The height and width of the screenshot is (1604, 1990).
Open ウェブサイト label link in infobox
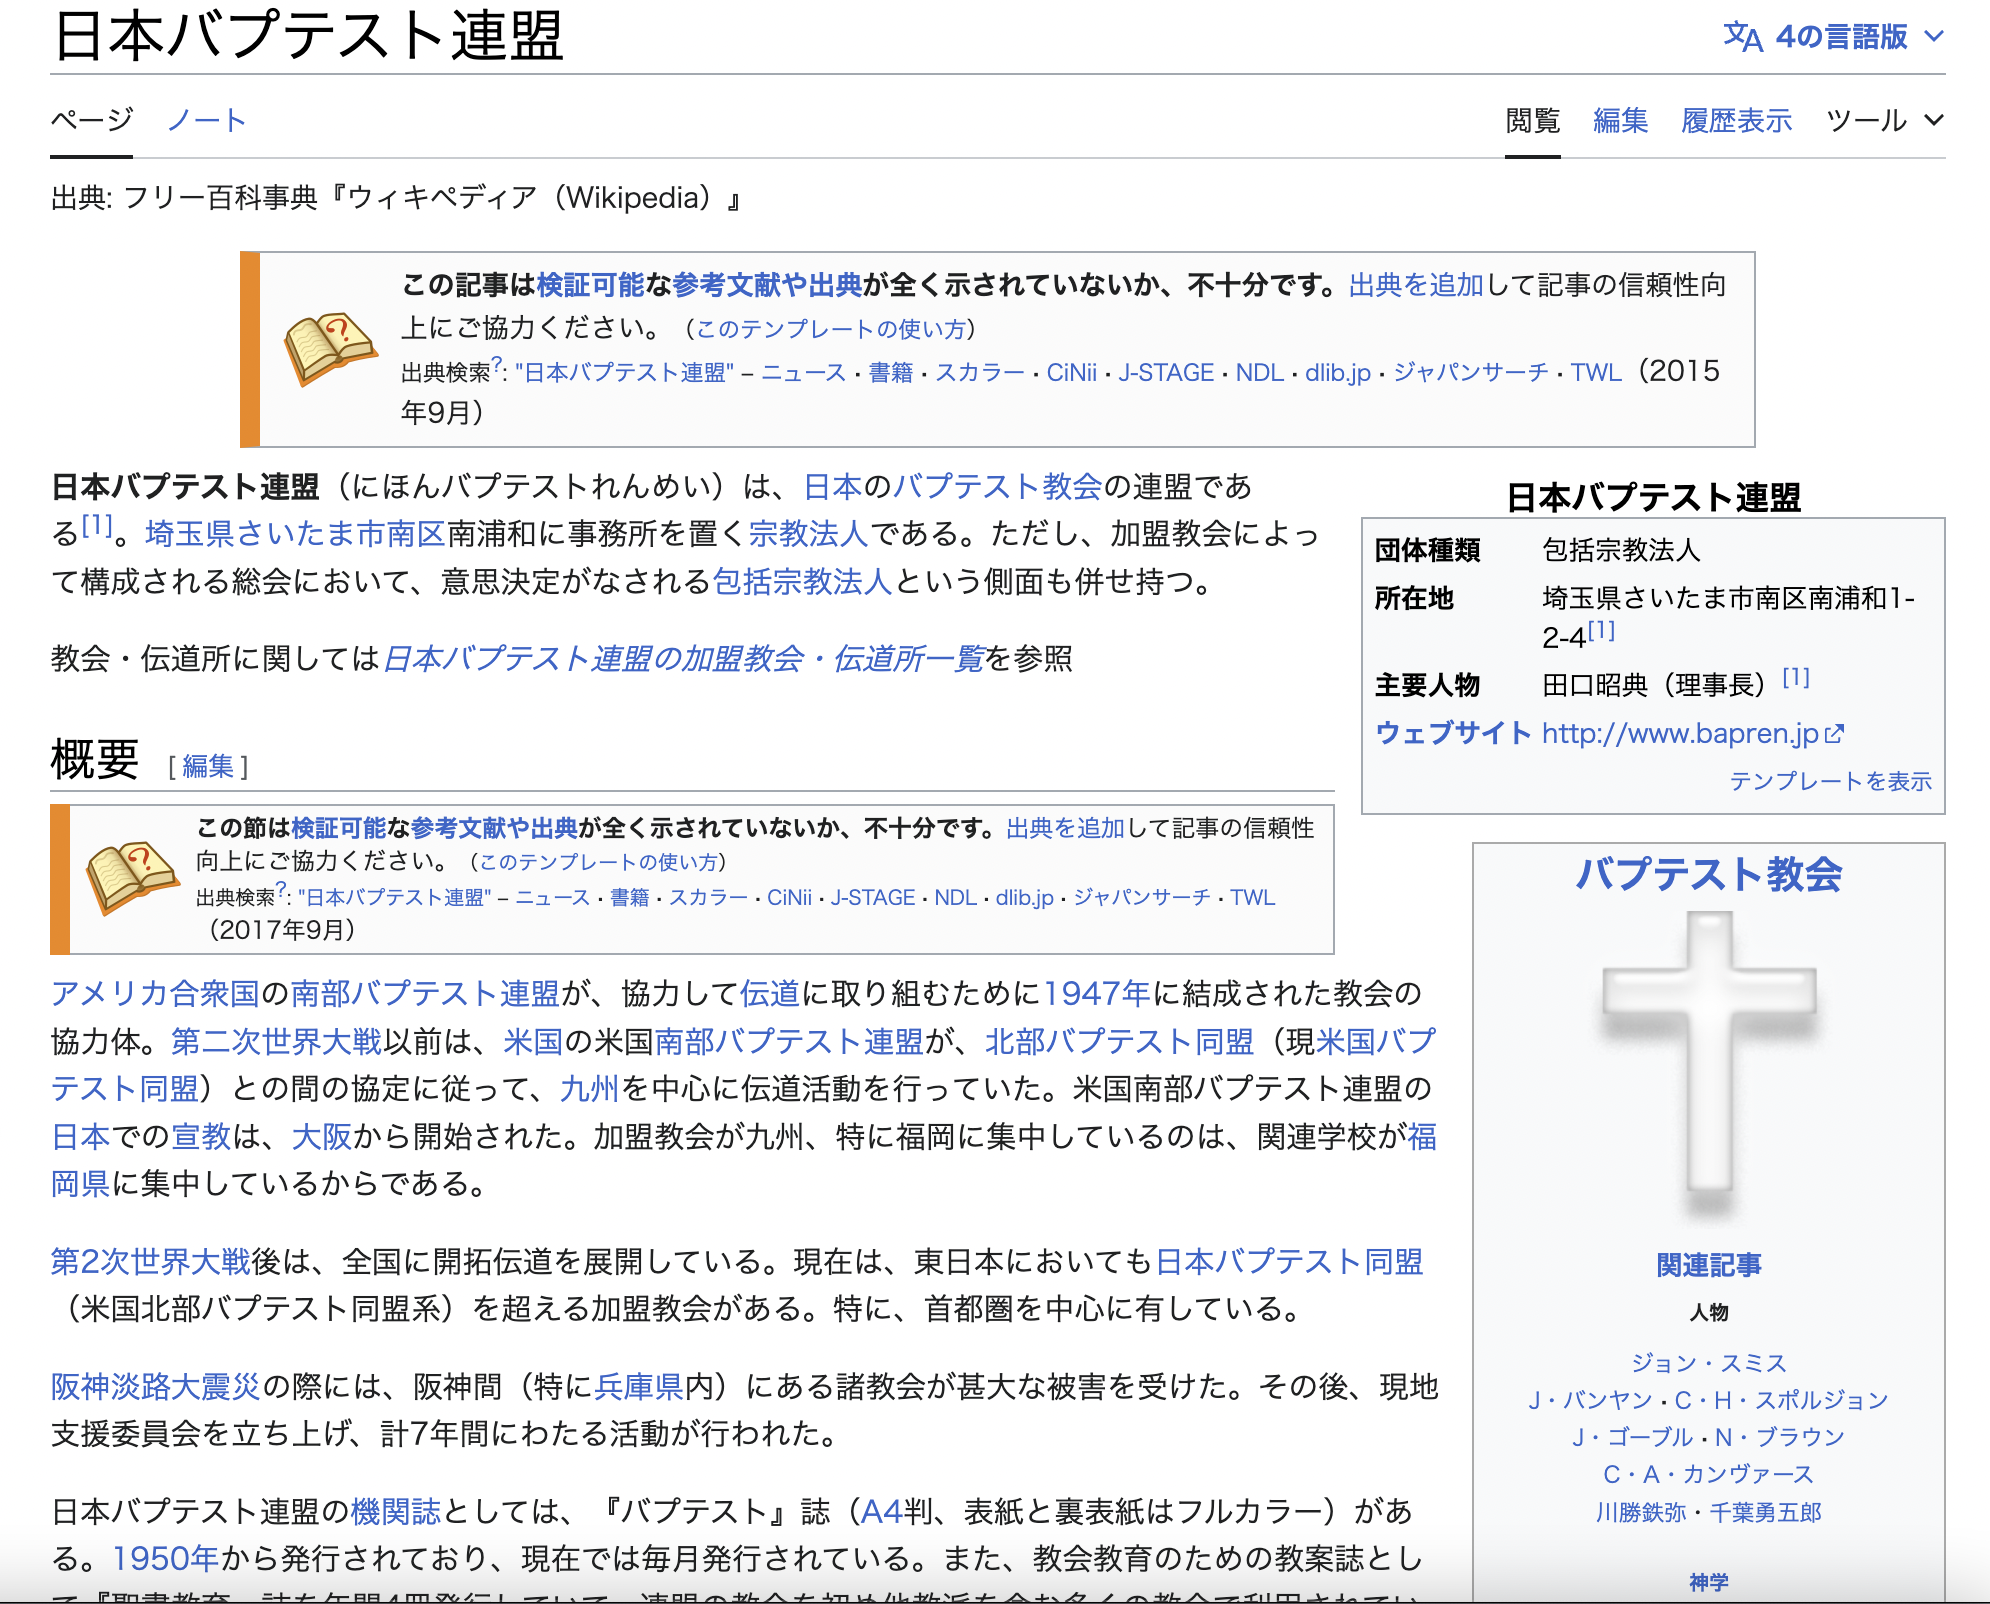coord(1453,734)
